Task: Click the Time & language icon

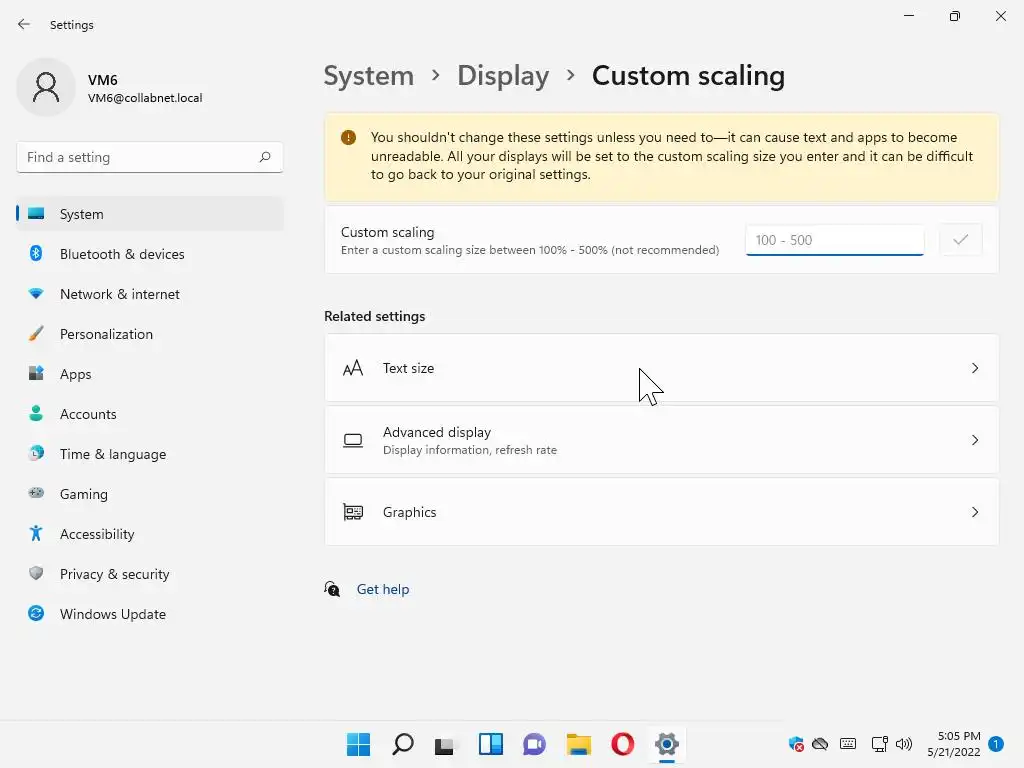Action: (36, 454)
